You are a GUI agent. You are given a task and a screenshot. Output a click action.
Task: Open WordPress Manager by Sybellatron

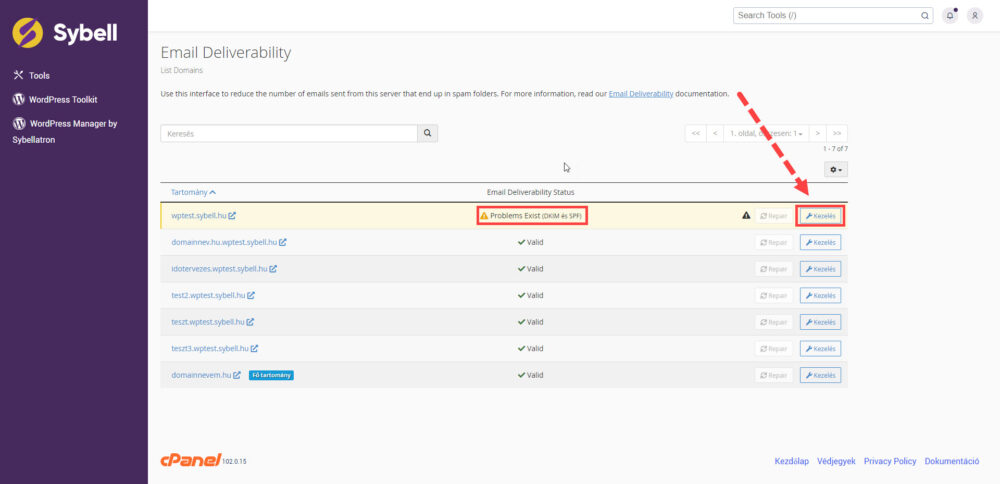point(65,131)
